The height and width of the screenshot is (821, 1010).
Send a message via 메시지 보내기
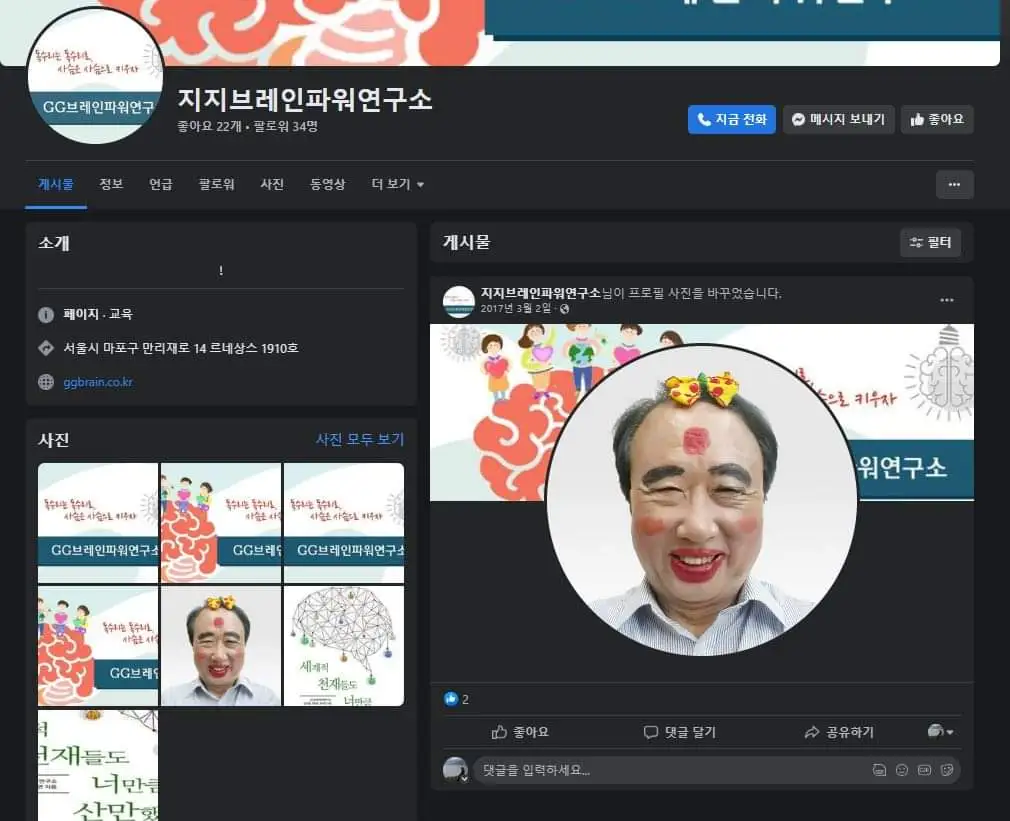click(838, 120)
